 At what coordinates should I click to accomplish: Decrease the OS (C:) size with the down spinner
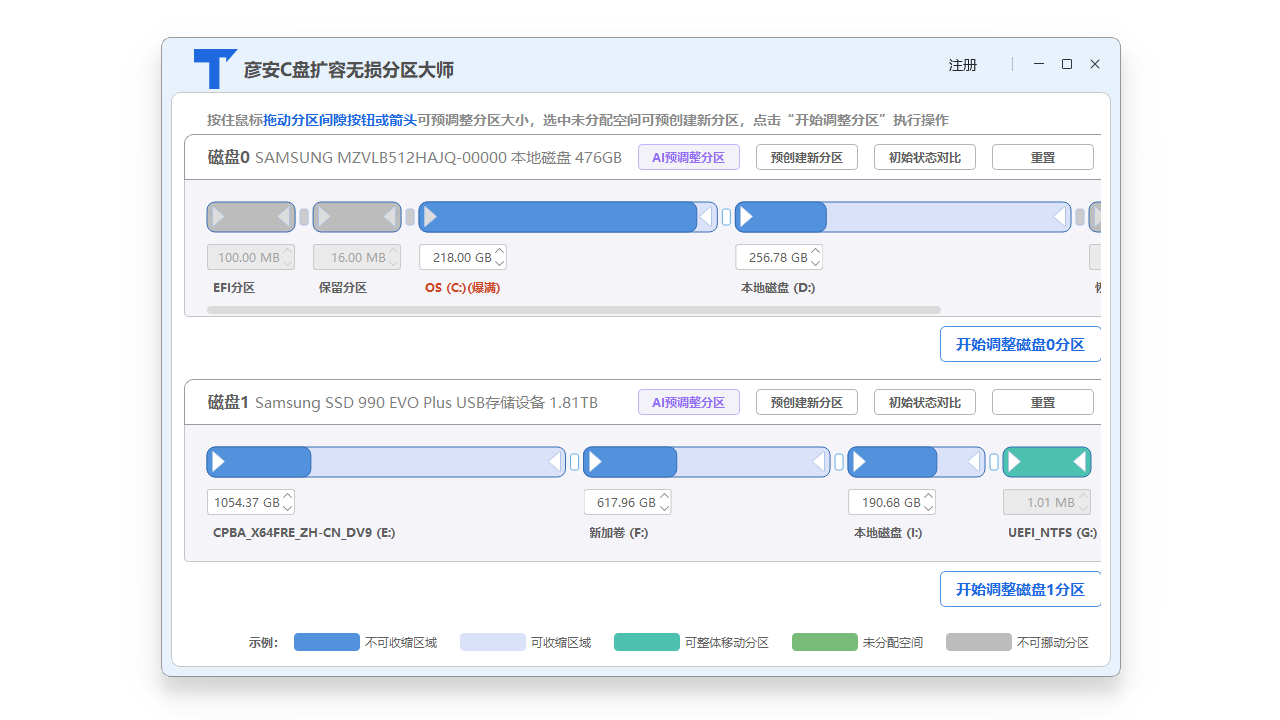point(500,263)
